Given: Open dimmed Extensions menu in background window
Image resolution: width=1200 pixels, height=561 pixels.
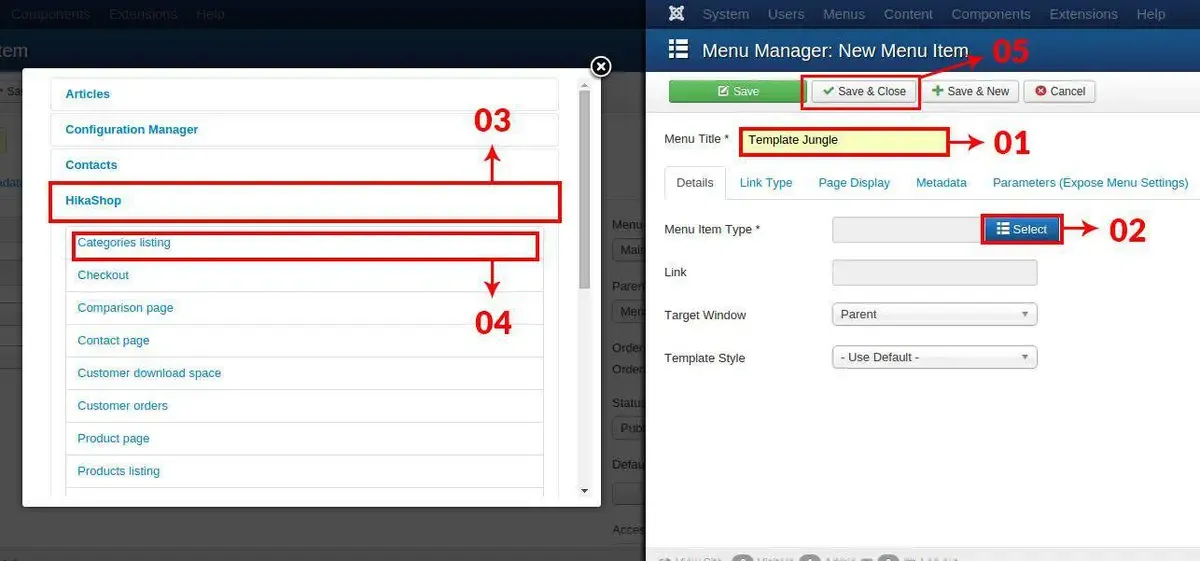Looking at the screenshot, I should (143, 14).
